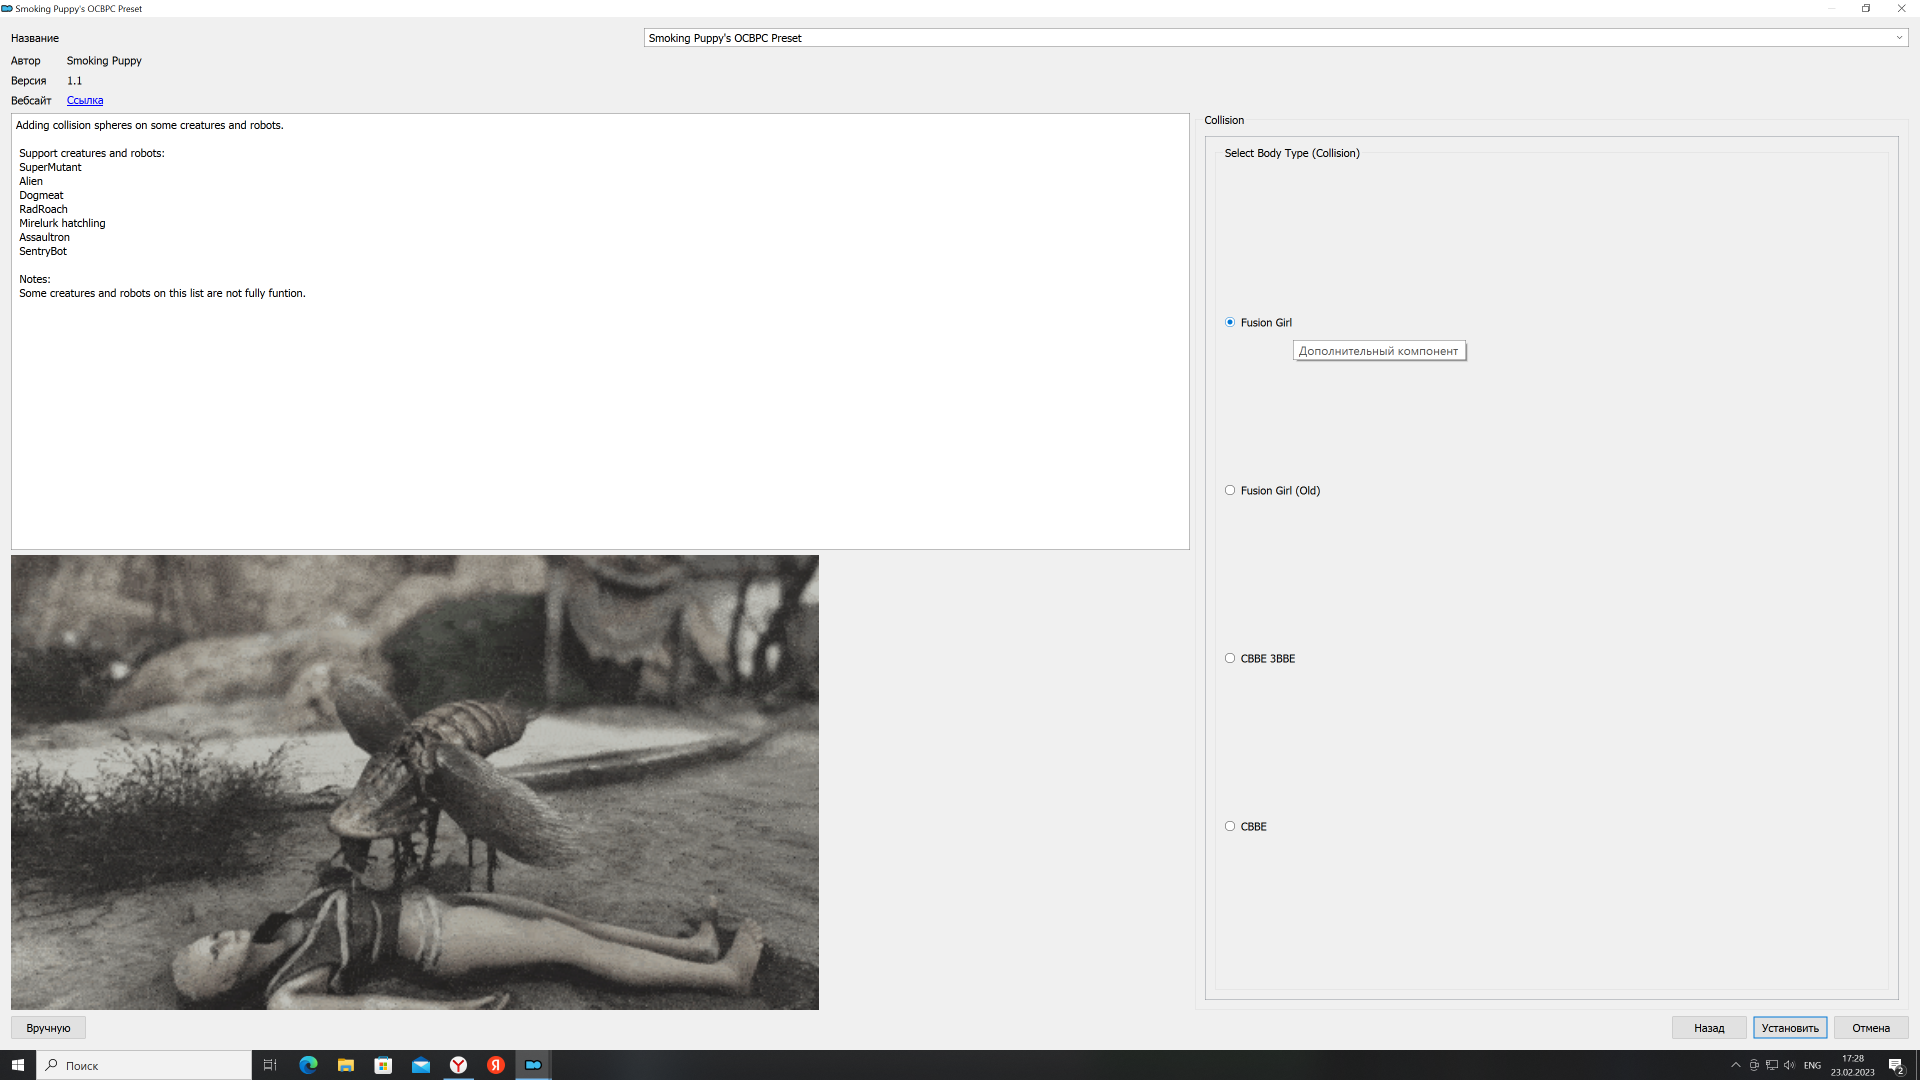Open the notification center icon
The width and height of the screenshot is (1920, 1080).
[x=1895, y=1065]
